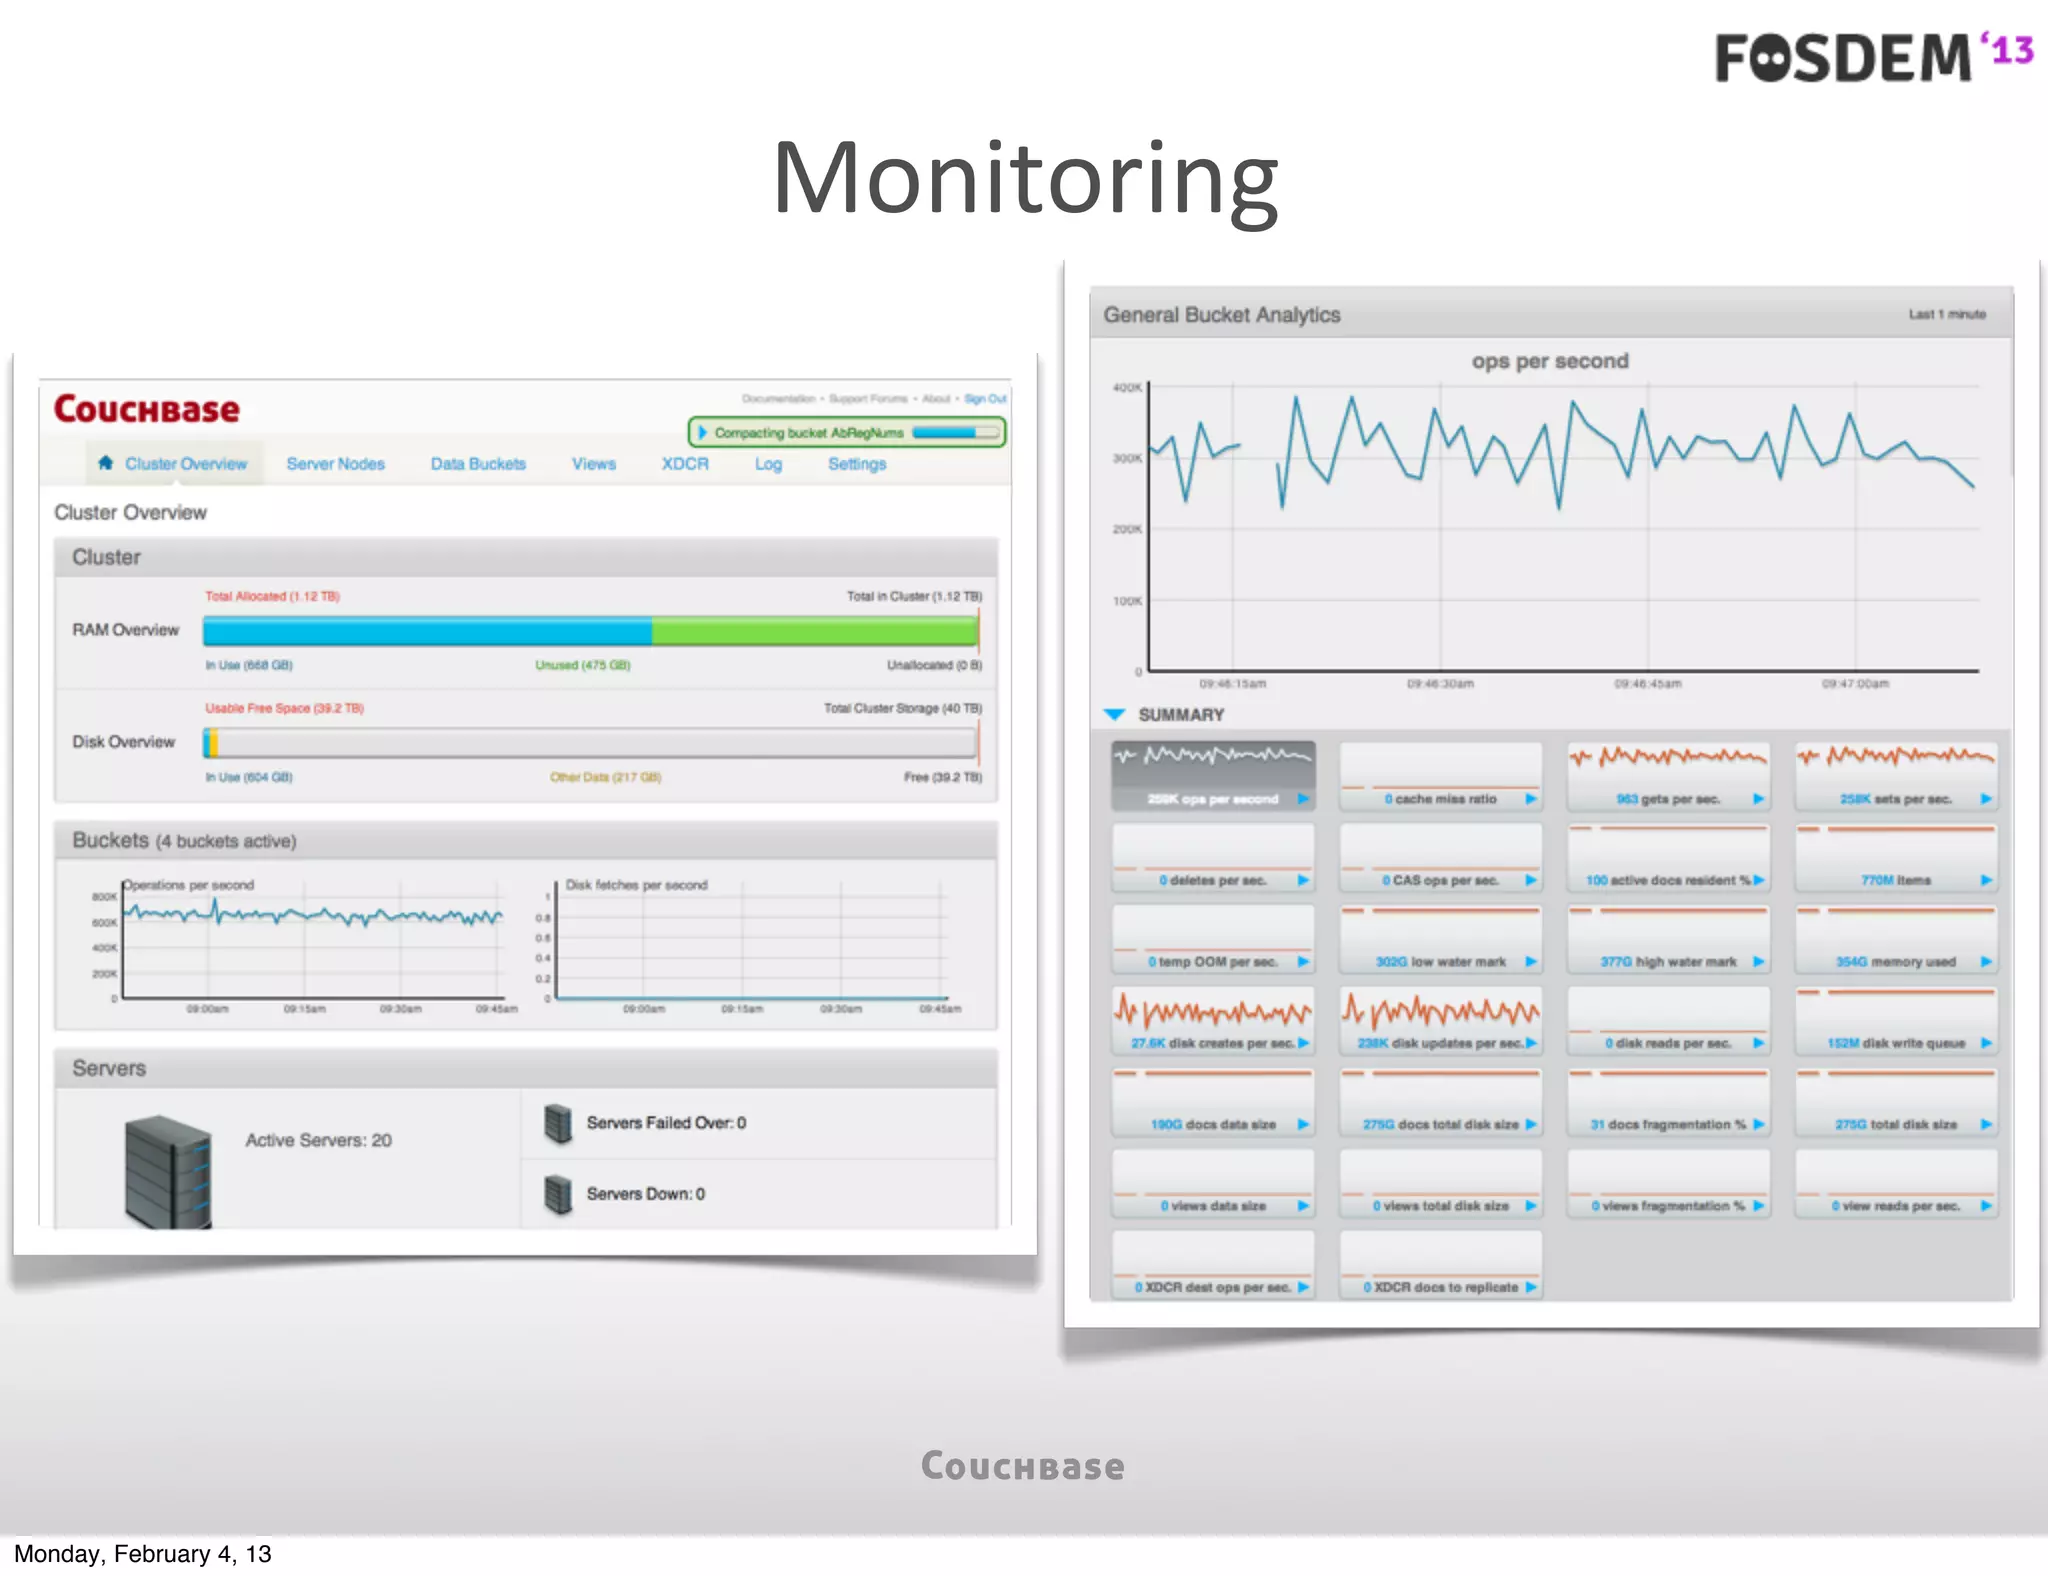The image size is (2048, 1576).
Task: Click the play arrow beside Compacting bucket AbRegNums
Action: 703,433
